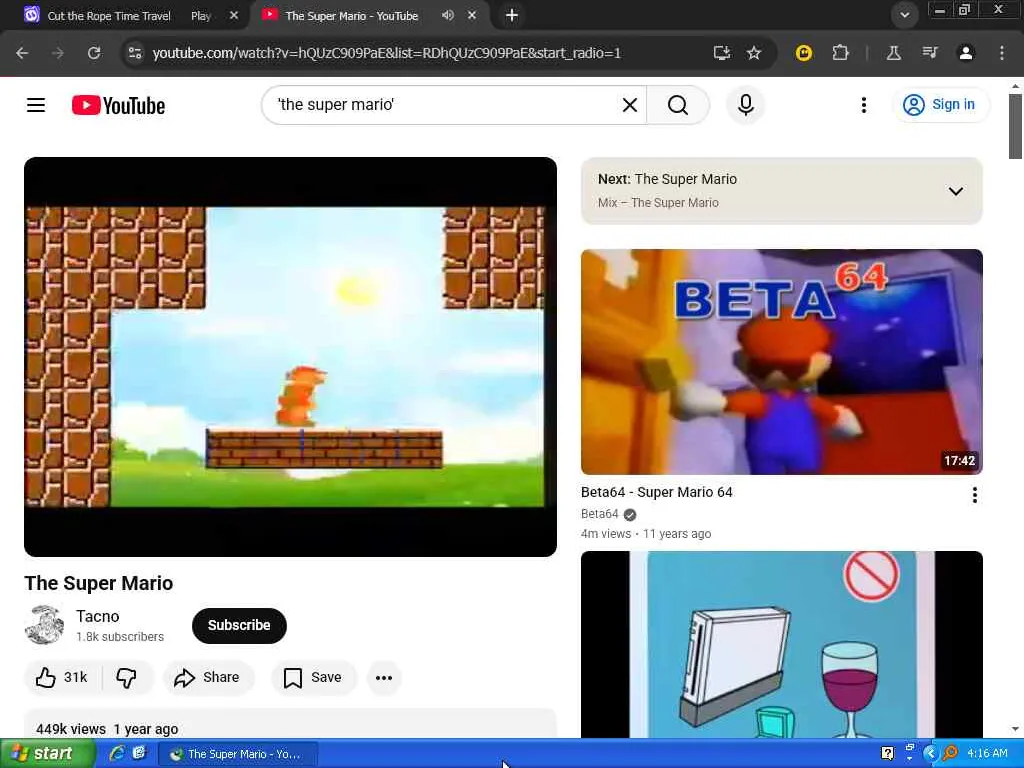Open the Beta64 video thumbnail
Image resolution: width=1024 pixels, height=768 pixels.
pos(782,362)
